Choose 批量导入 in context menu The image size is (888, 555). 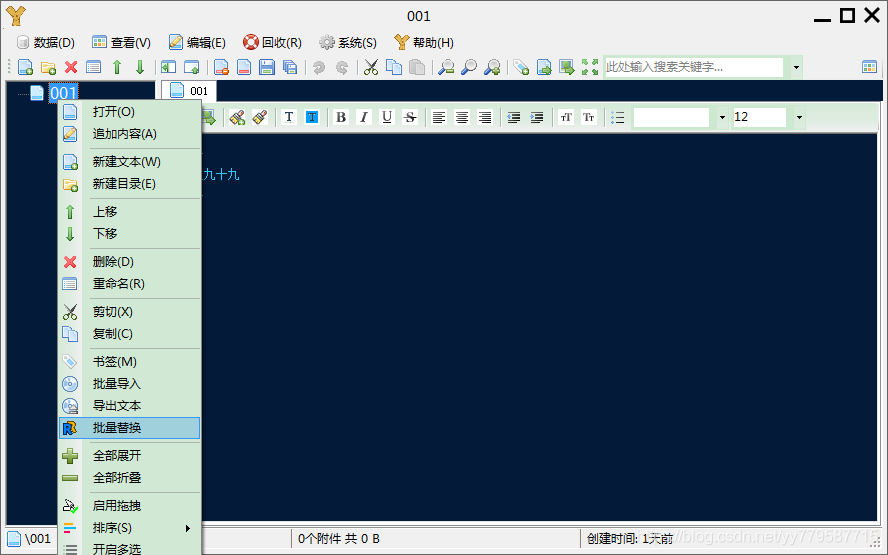(130, 384)
